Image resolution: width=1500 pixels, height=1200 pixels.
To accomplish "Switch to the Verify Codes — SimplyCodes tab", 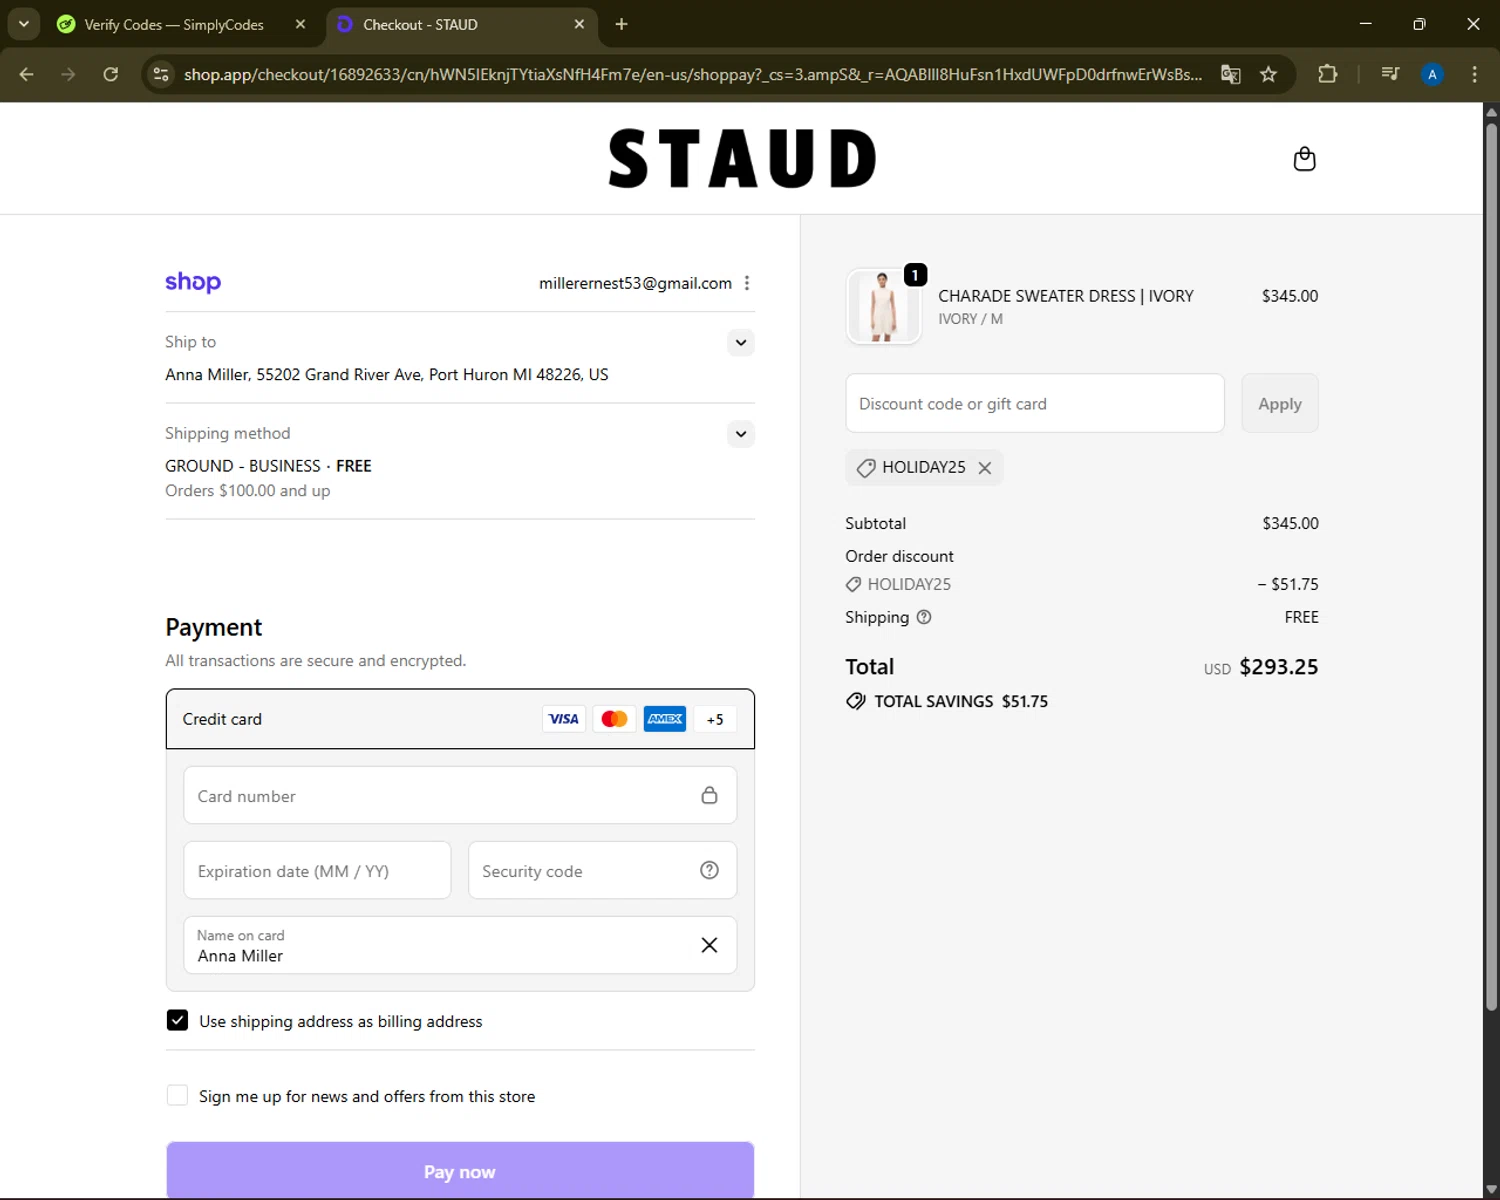I will point(174,24).
